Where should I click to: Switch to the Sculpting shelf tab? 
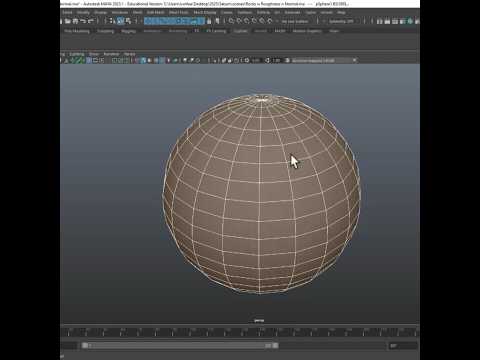[x=106, y=31]
